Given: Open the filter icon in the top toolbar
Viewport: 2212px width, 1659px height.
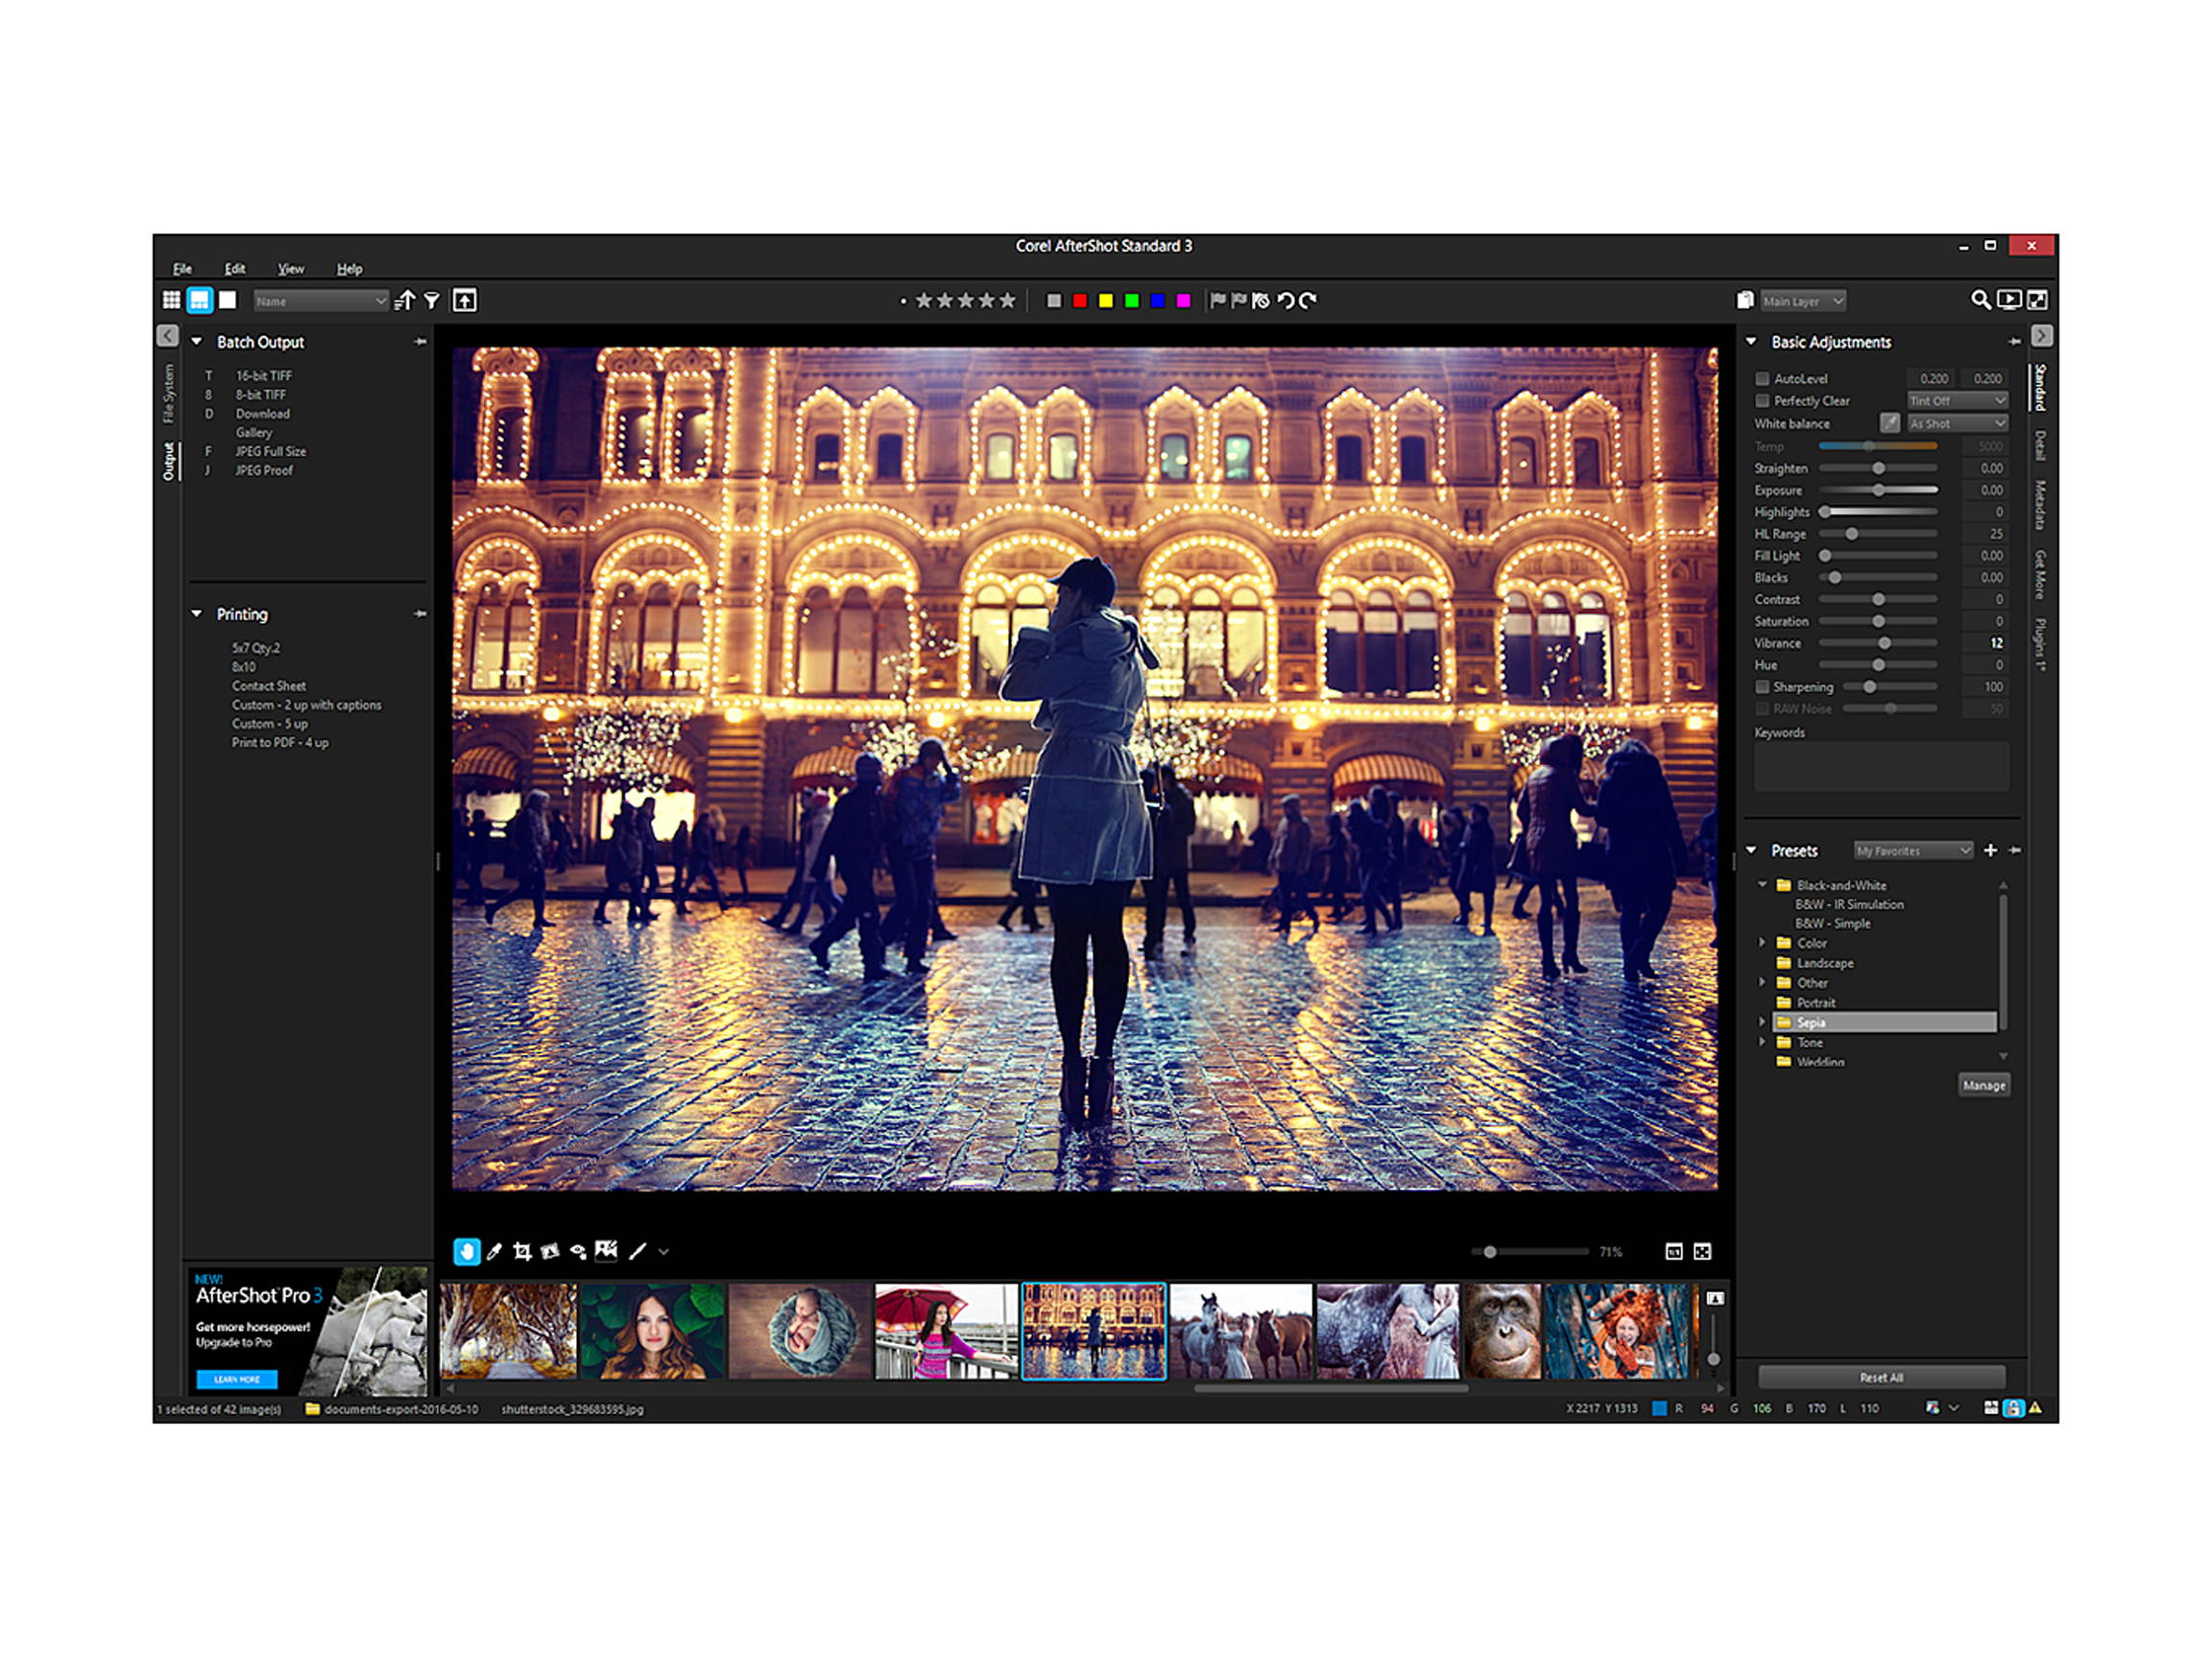Looking at the screenshot, I should 430,300.
